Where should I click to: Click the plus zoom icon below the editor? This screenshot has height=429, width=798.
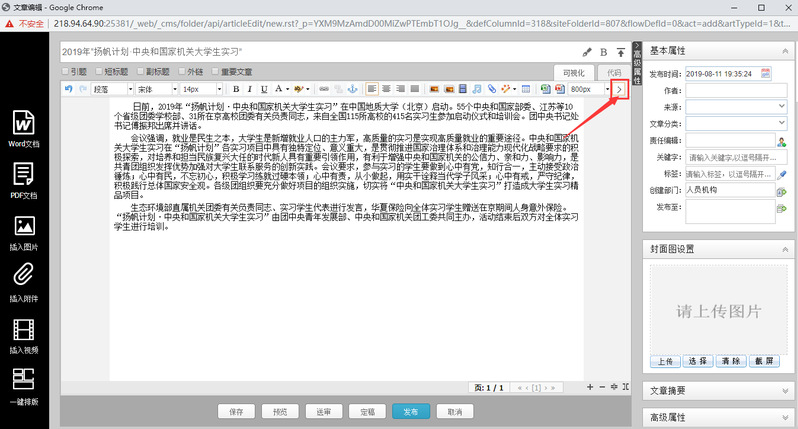pos(590,387)
